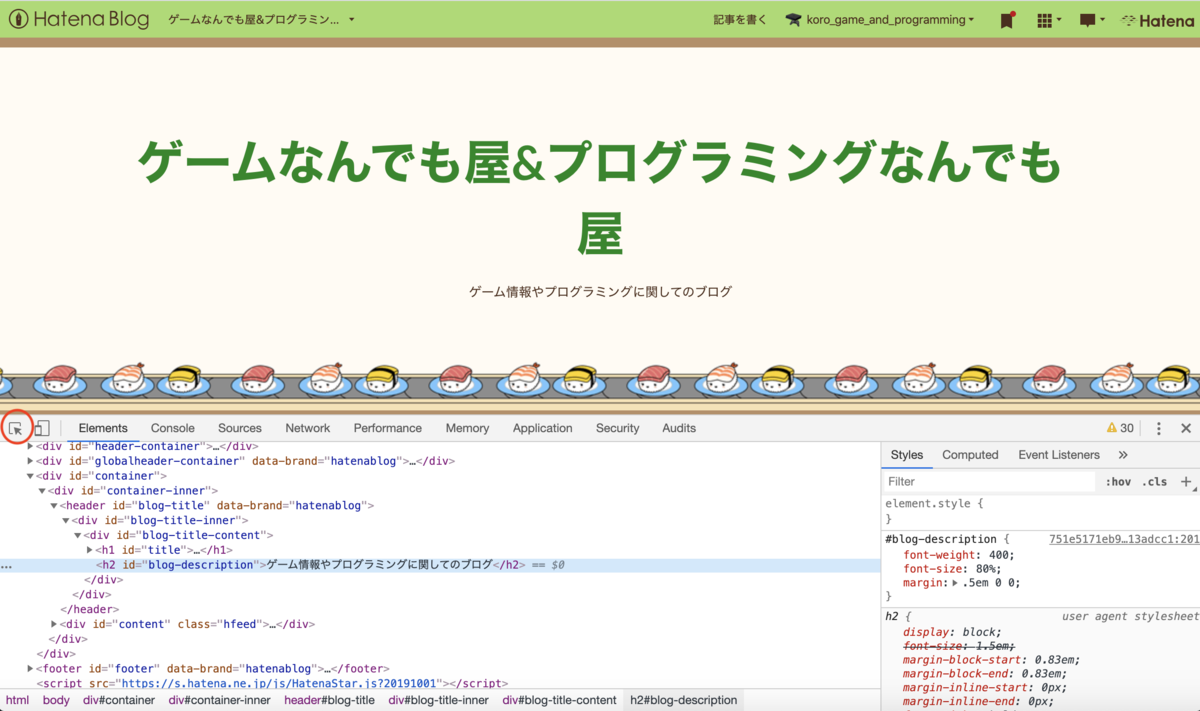The image size is (1200, 711).
Task: Click the element.style rule block
Action: pyautogui.click(x=1040, y=511)
